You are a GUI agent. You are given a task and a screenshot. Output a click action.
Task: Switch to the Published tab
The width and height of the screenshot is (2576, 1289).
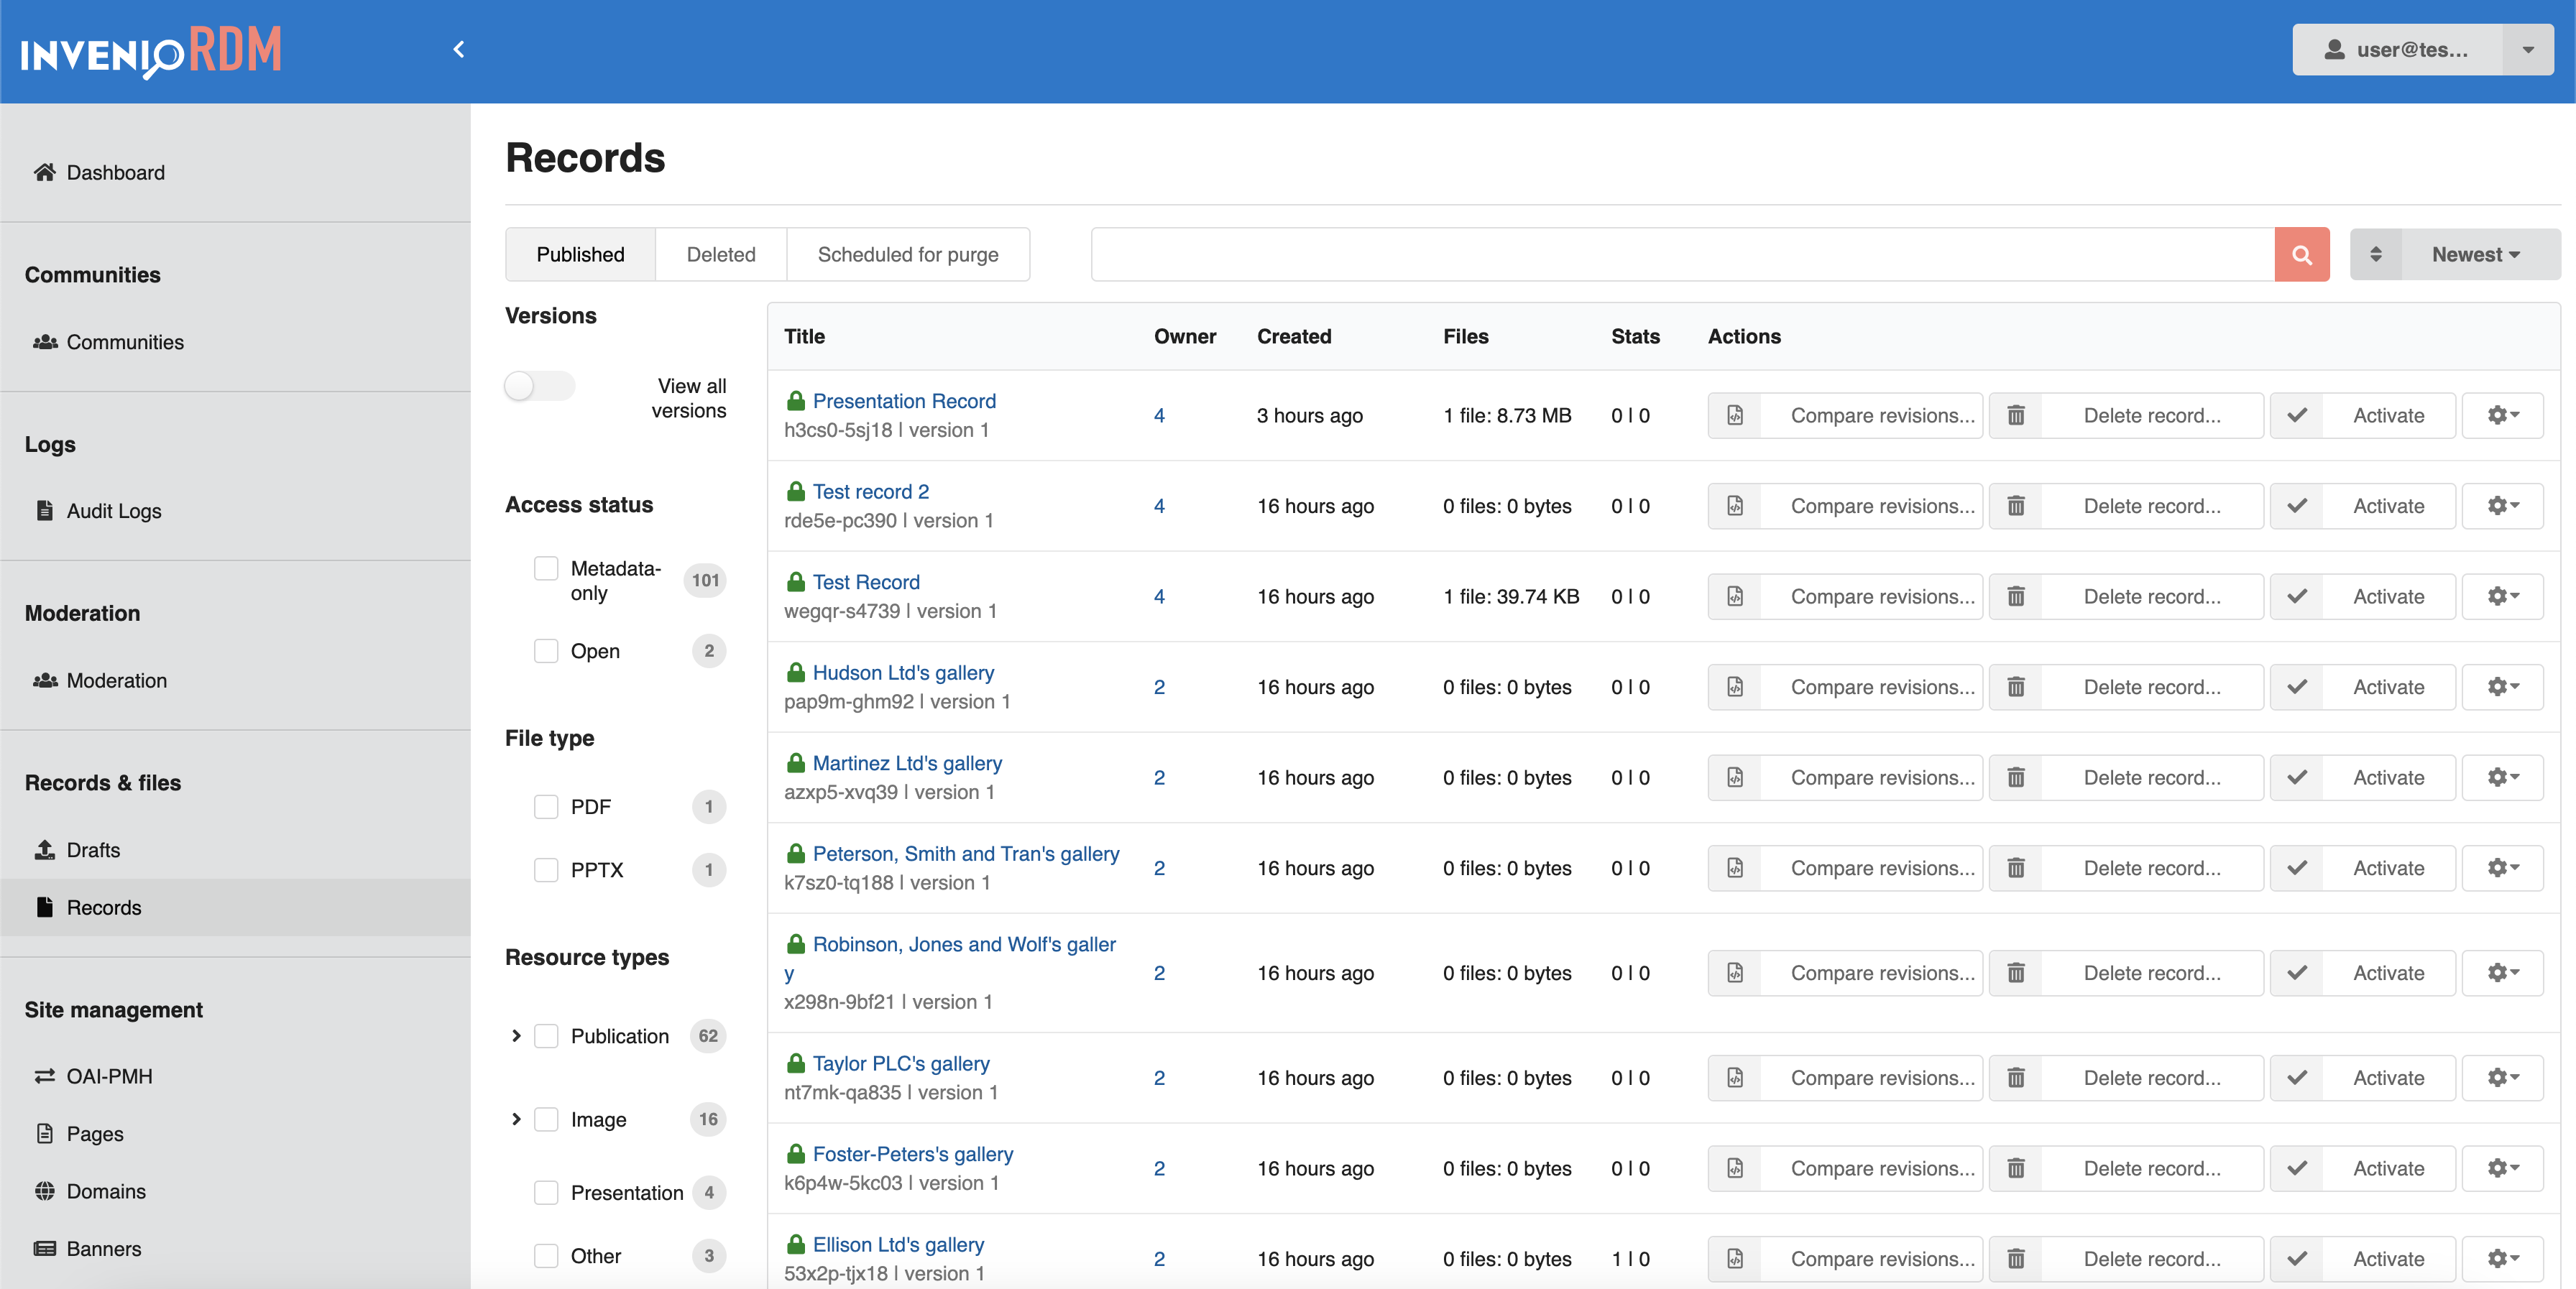580,254
